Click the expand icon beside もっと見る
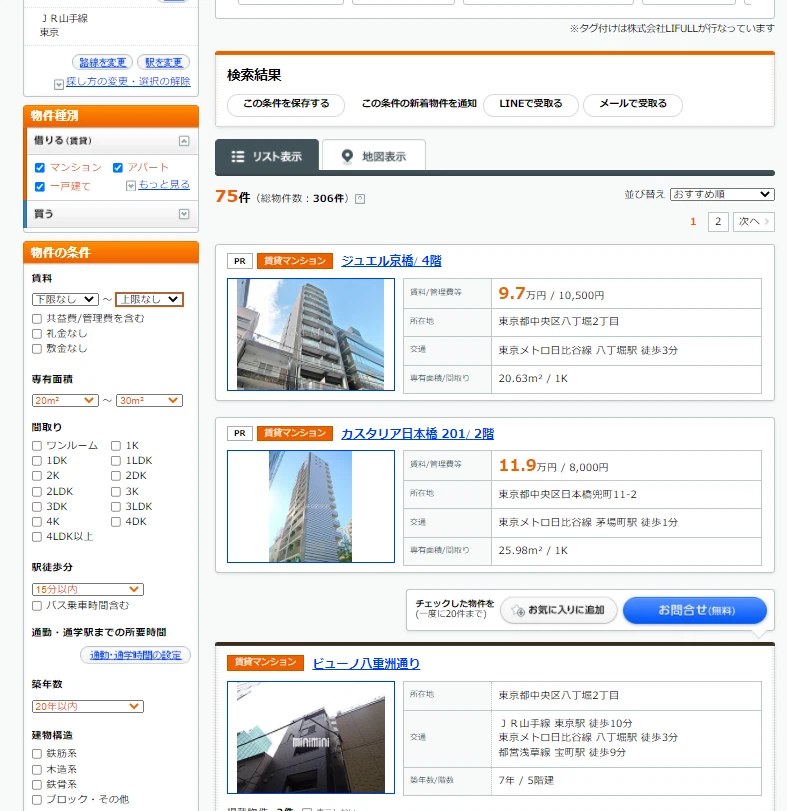Screen dimensions: 787x811 pyautogui.click(x=131, y=185)
